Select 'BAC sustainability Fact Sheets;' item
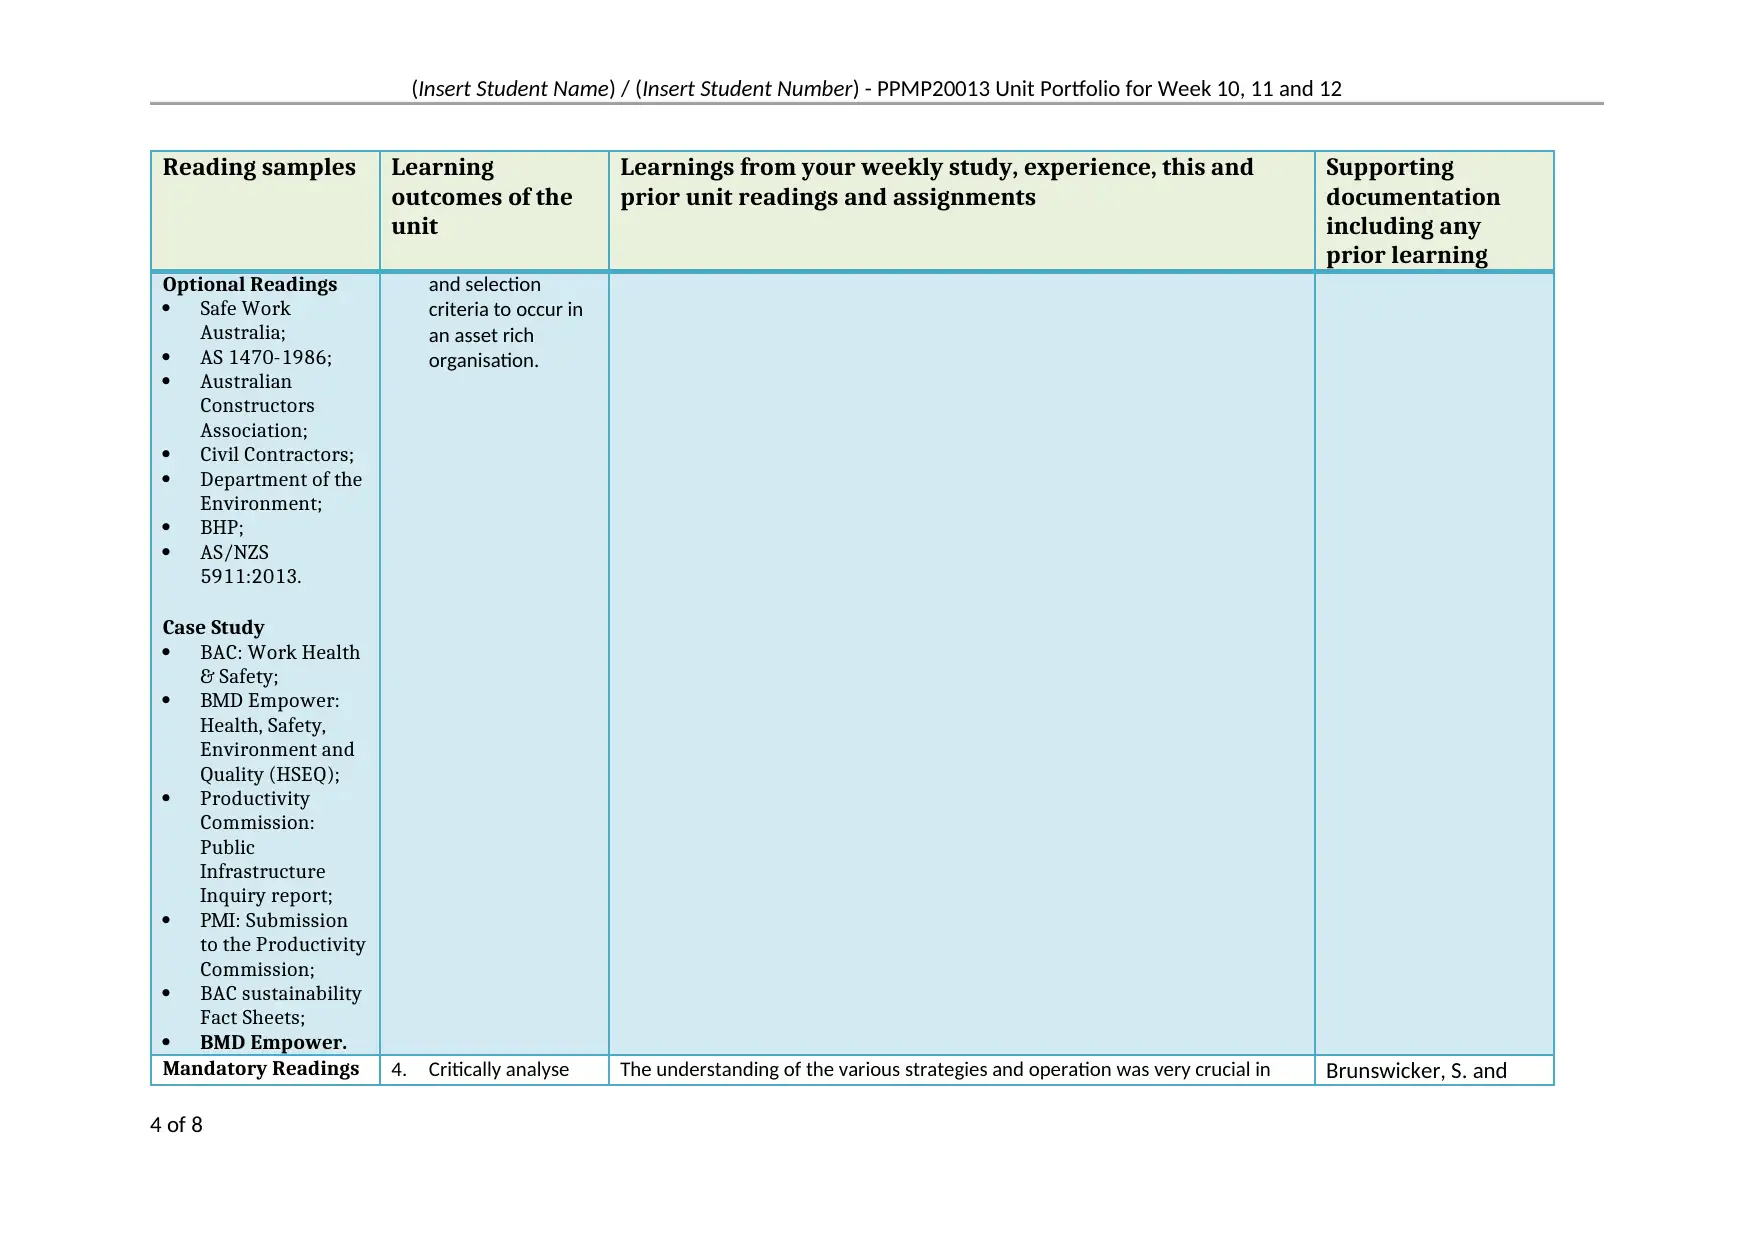Image resolution: width=1754 pixels, height=1241 pixels. click(x=281, y=1005)
